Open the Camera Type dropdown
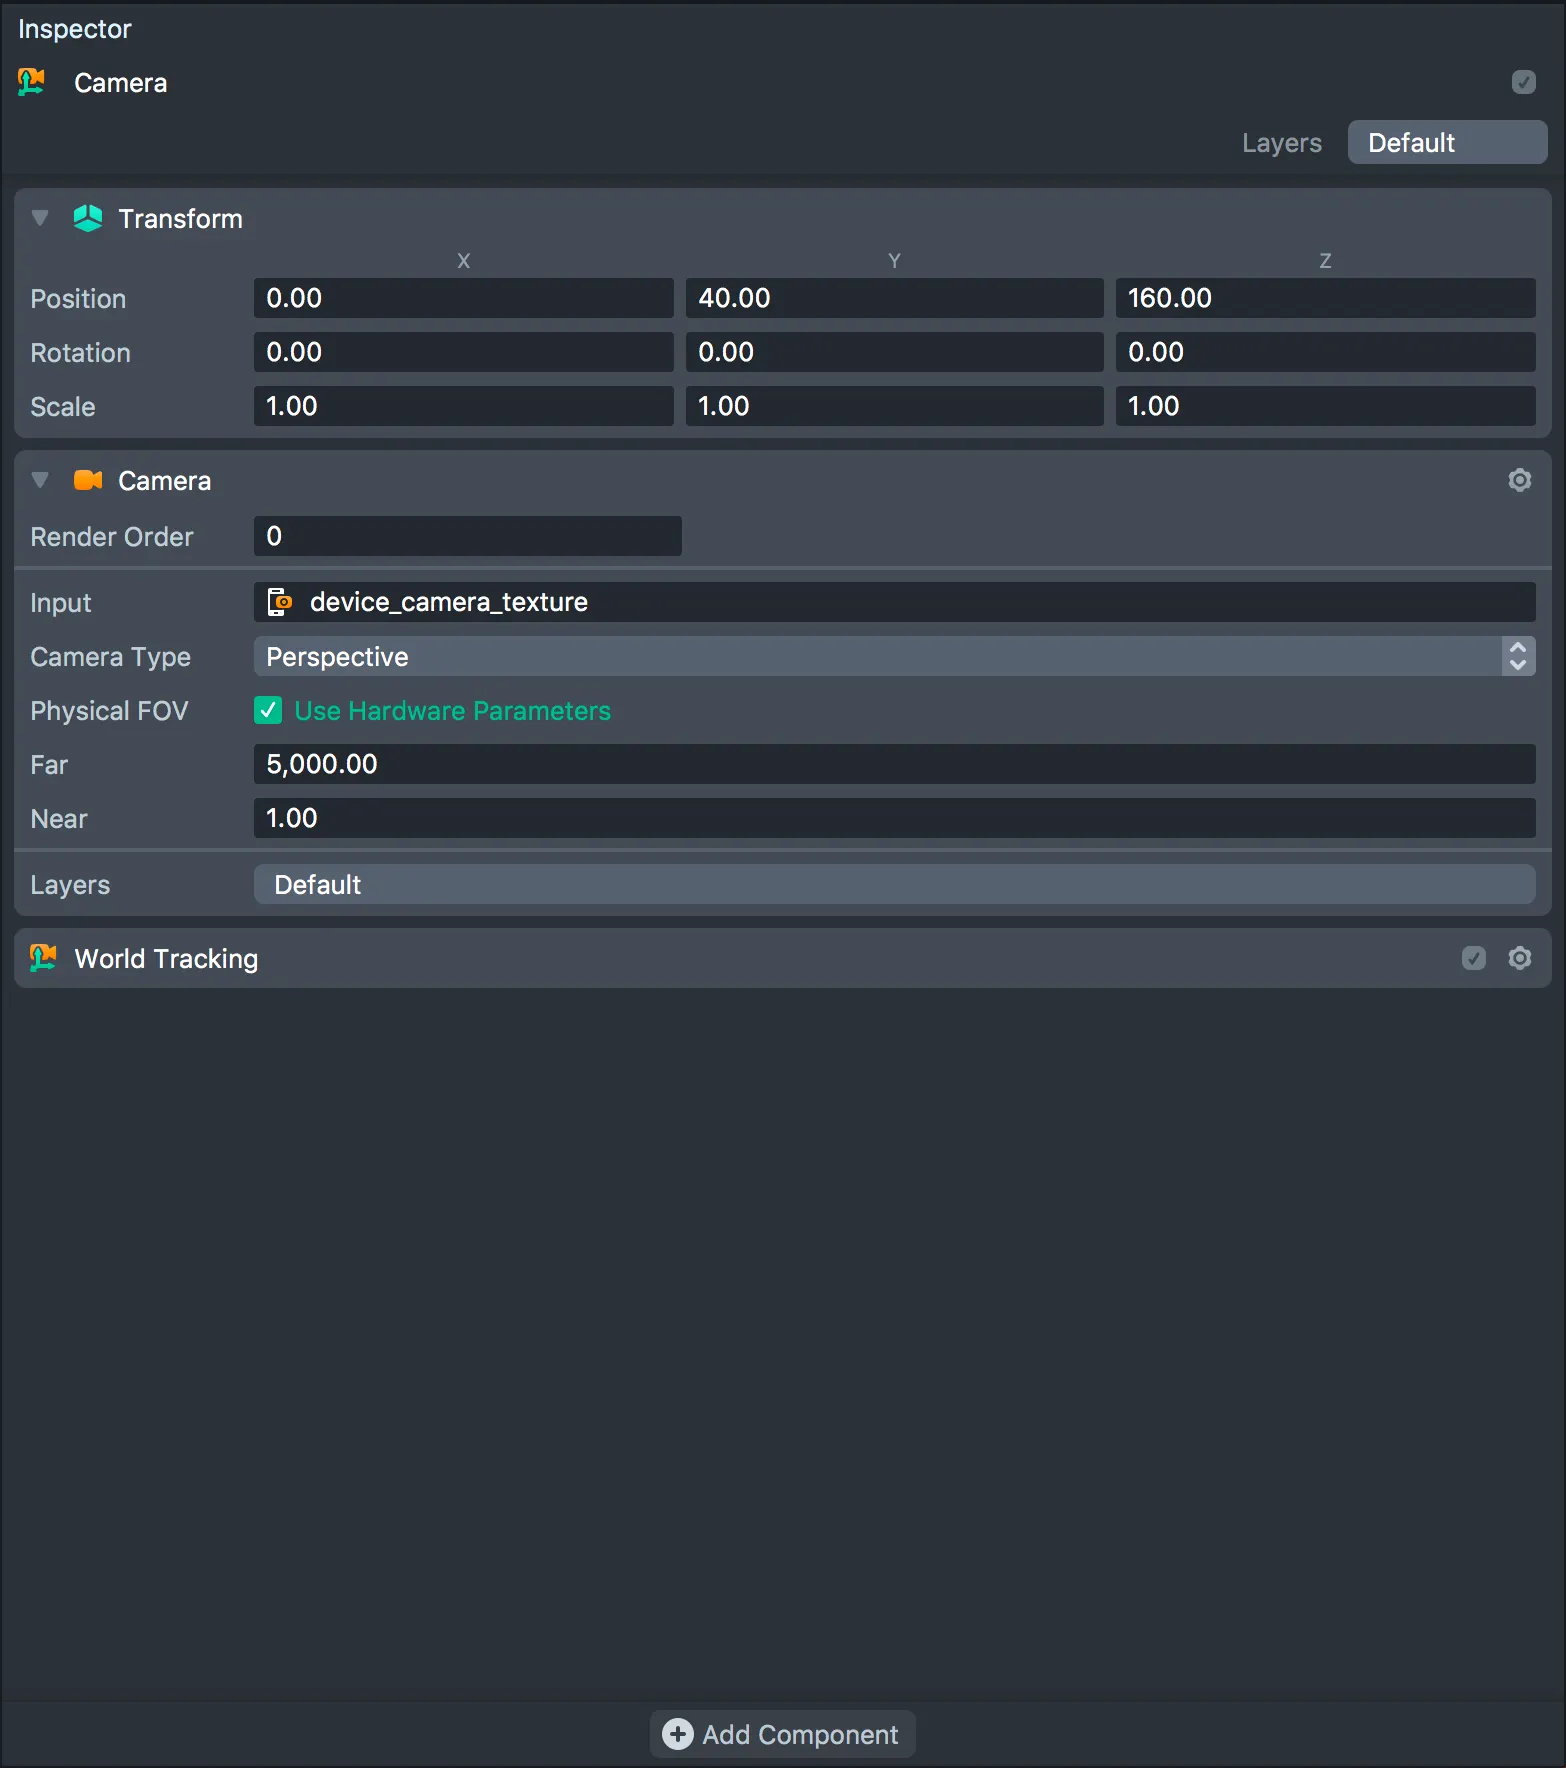The height and width of the screenshot is (1768, 1566). pos(893,657)
